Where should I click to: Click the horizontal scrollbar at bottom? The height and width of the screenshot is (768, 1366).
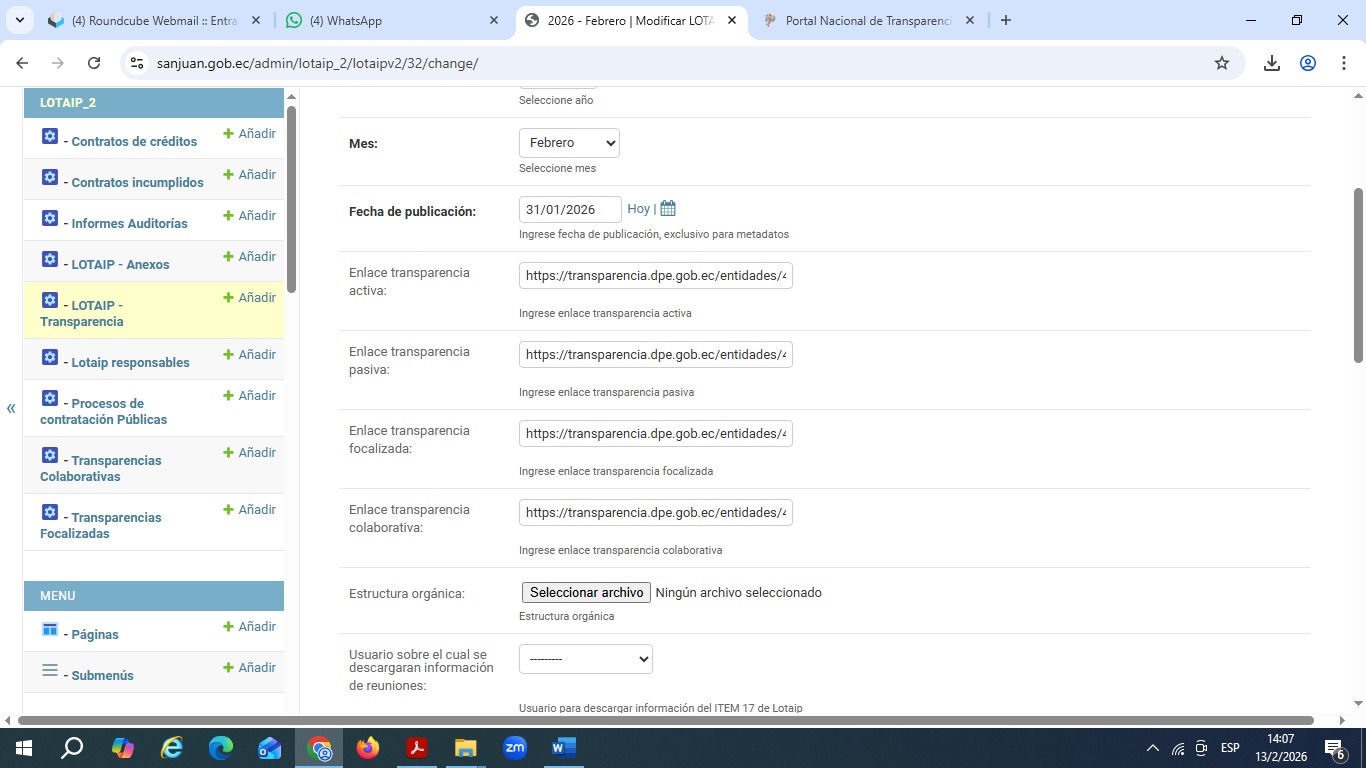(665, 720)
